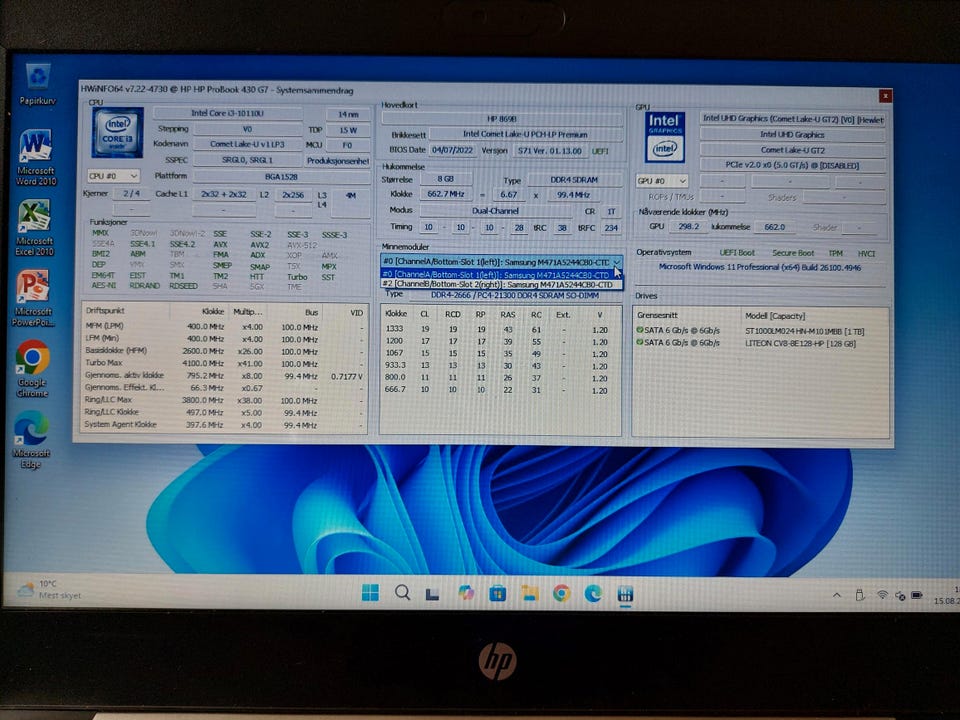Click DDR4 SDRAM memory type value
This screenshot has height=720, width=960.
pyautogui.click(x=574, y=180)
